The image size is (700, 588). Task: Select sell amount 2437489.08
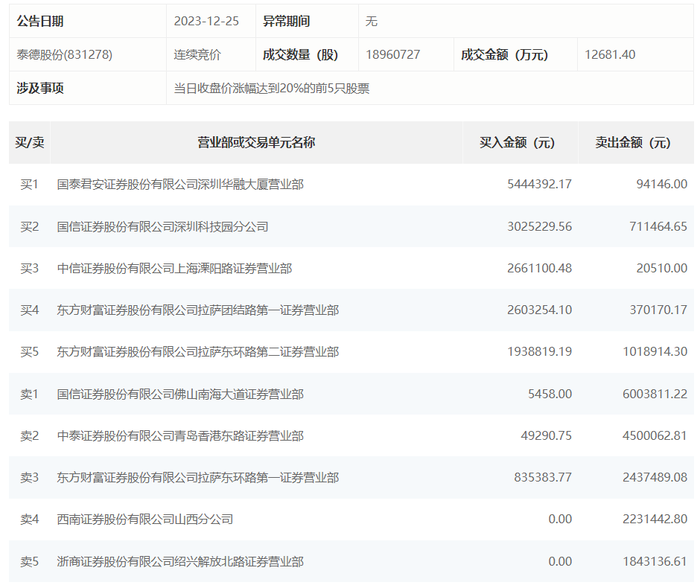(x=655, y=477)
